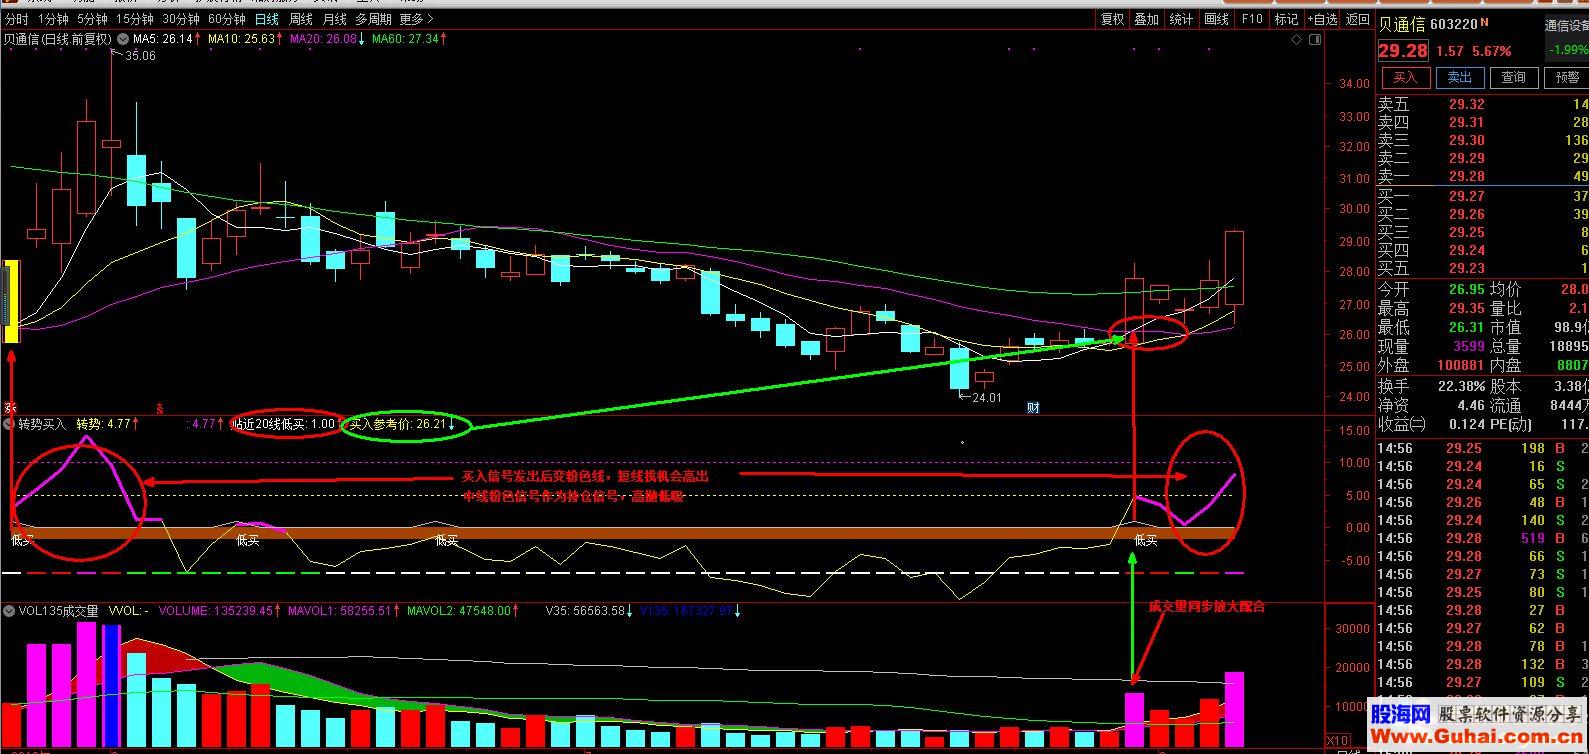Image resolution: width=1589 pixels, height=754 pixels.
Task: Click the 买一 29.27 order row
Action: click(x=1483, y=196)
